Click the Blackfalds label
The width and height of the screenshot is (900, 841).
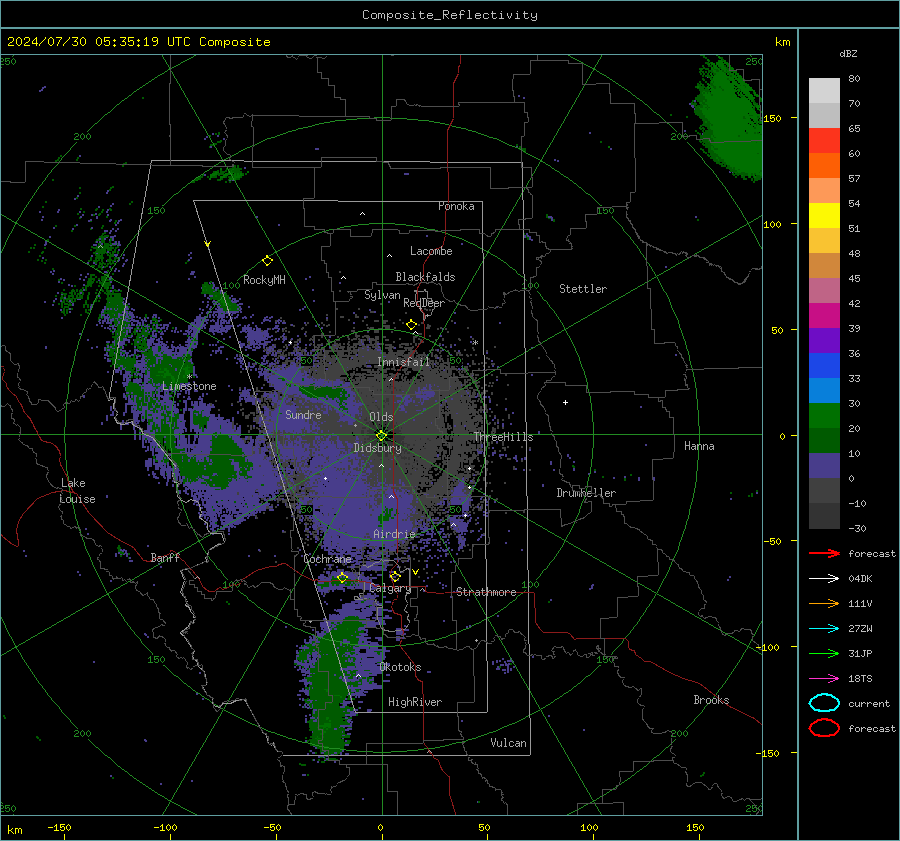425,277
